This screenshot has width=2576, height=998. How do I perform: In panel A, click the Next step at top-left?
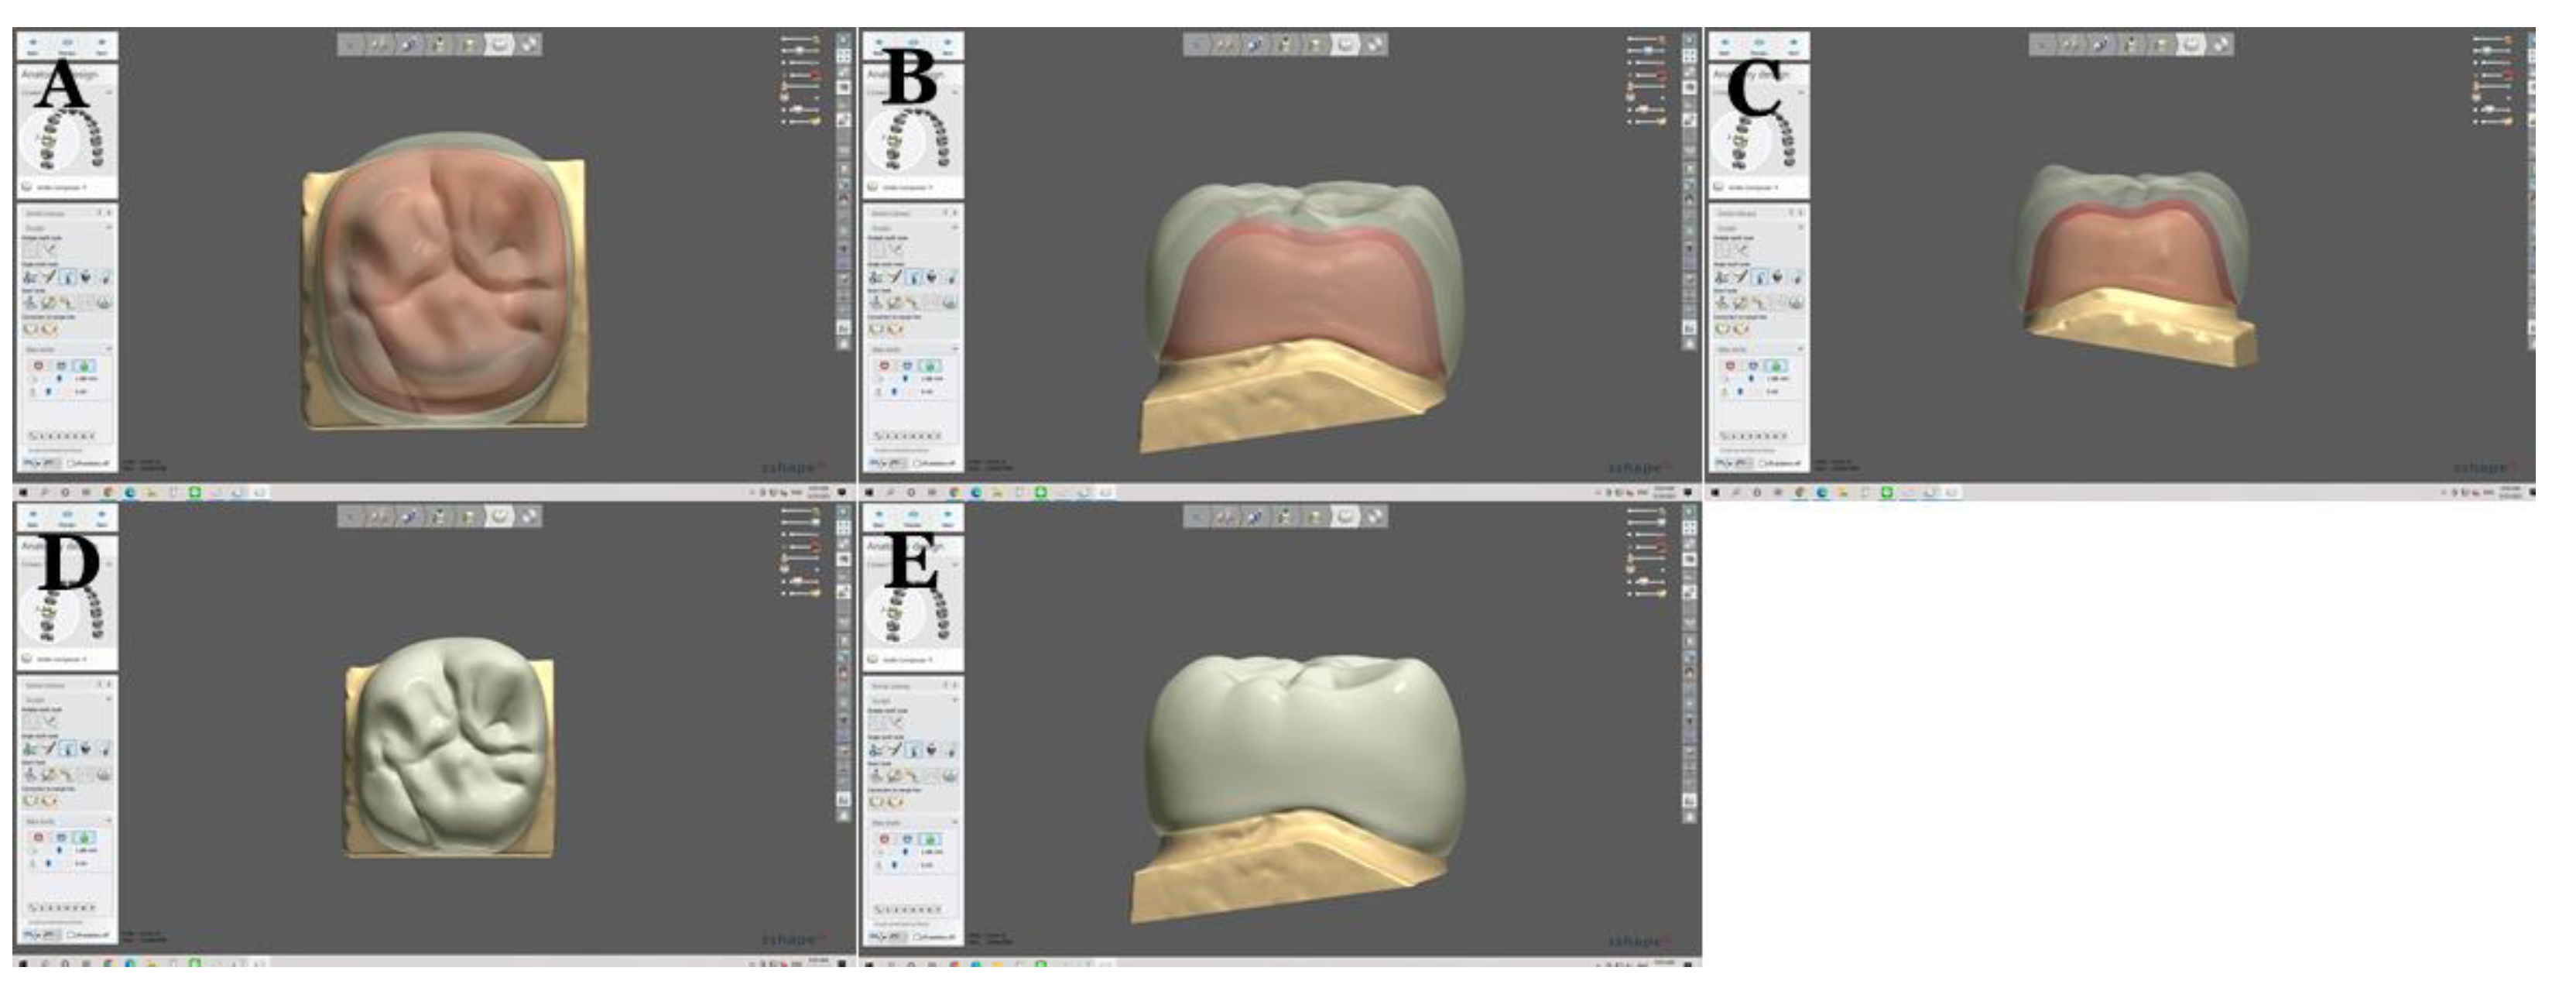pos(101,45)
